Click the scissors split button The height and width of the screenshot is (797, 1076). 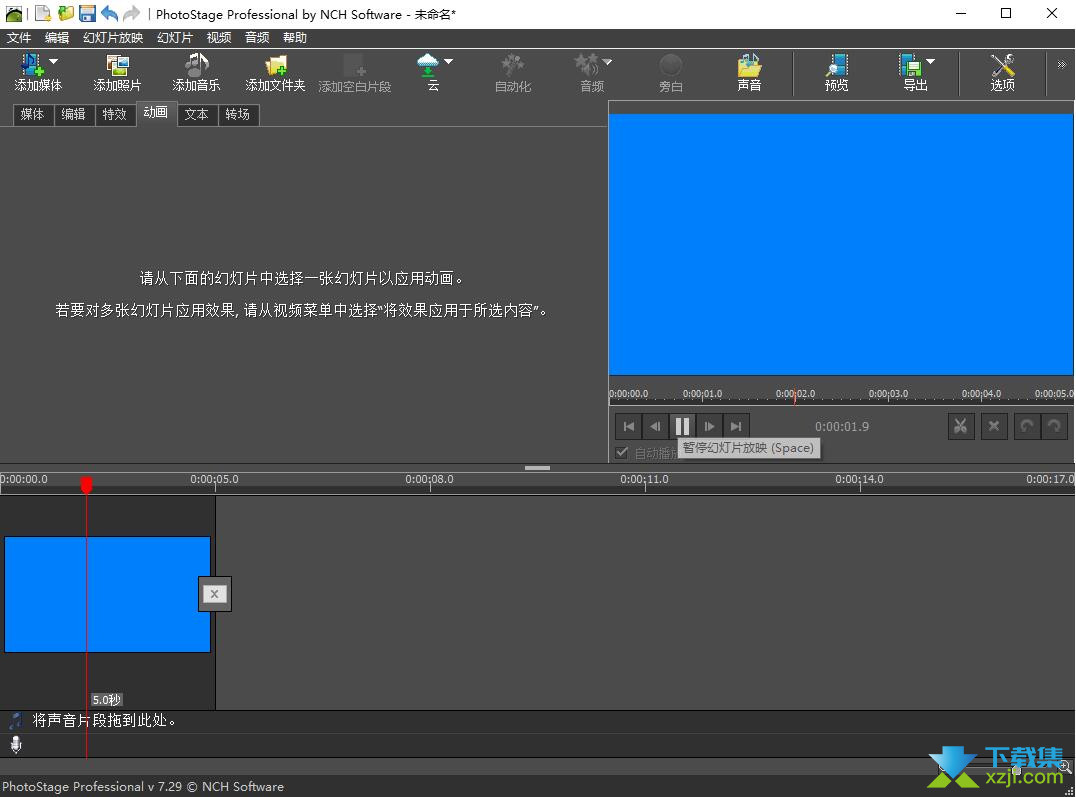click(x=961, y=426)
